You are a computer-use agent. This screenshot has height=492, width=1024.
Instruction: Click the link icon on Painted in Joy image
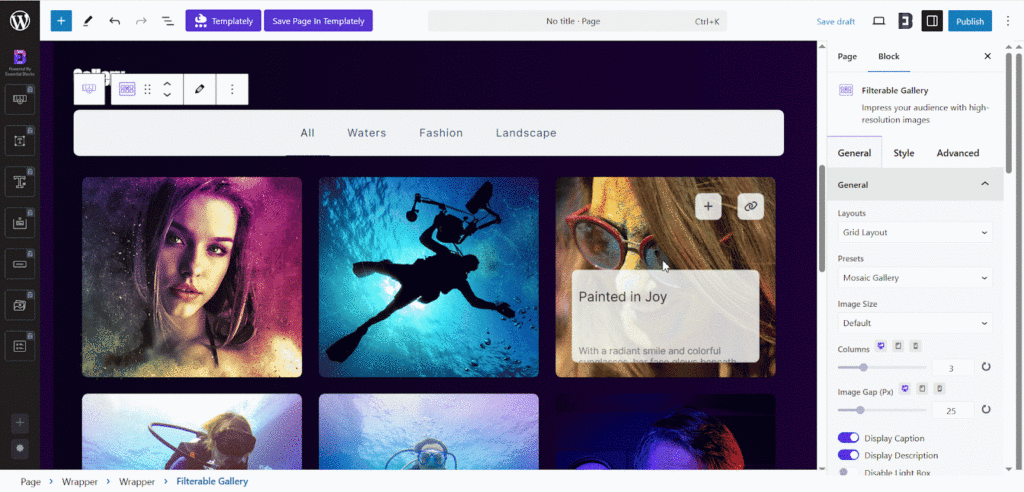click(750, 206)
